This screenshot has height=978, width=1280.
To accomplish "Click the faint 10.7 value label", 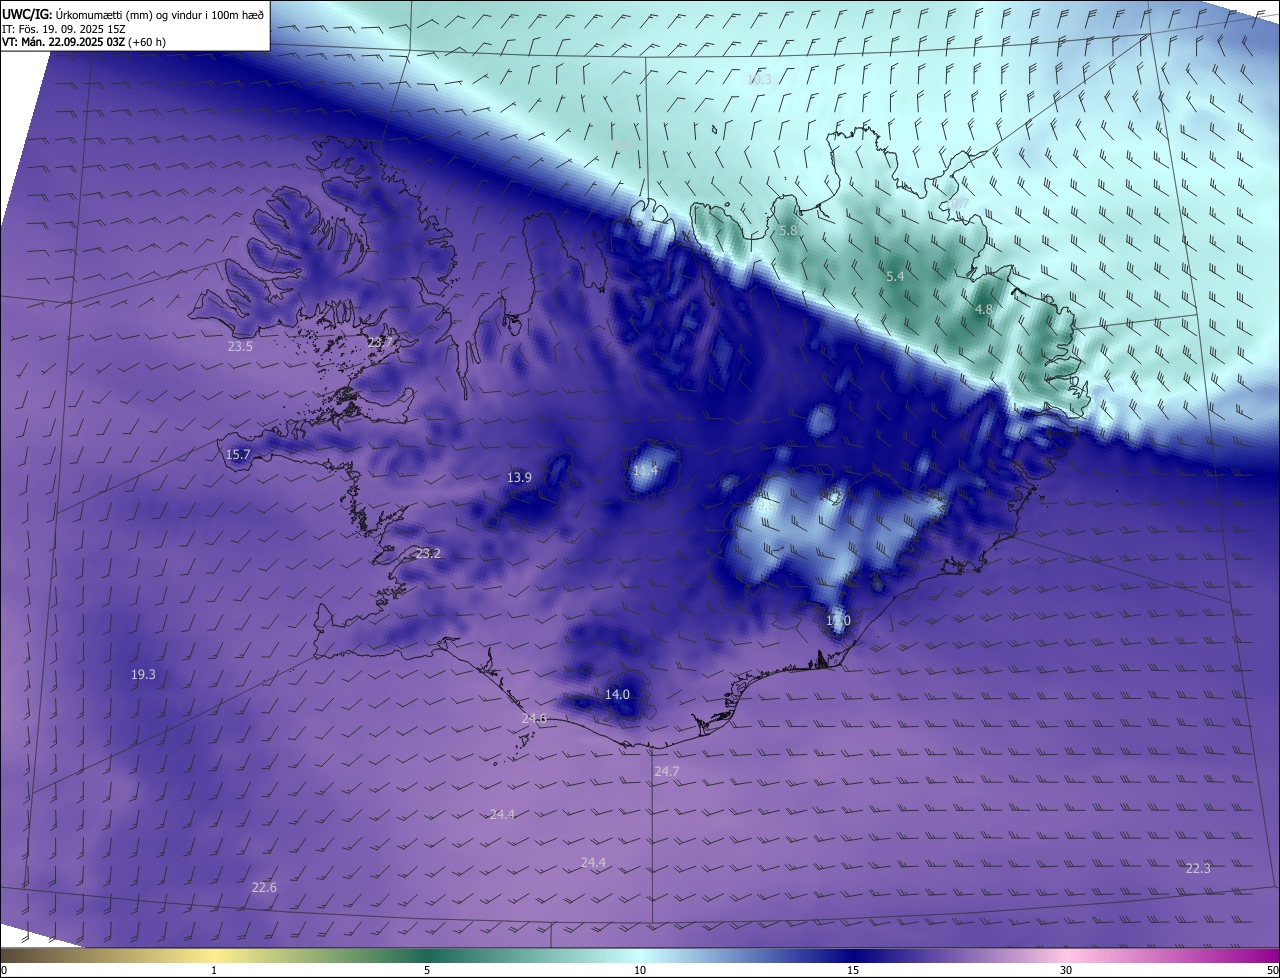I will [x=957, y=203].
